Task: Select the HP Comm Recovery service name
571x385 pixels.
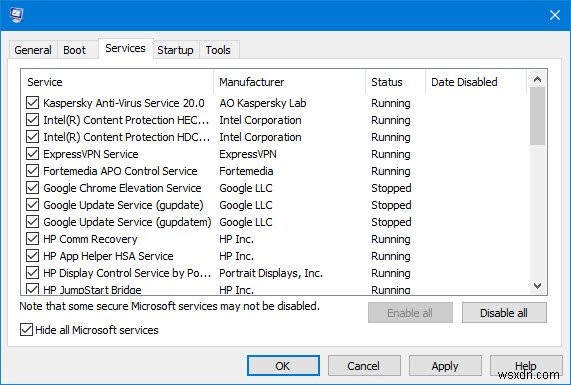Action: [x=90, y=239]
